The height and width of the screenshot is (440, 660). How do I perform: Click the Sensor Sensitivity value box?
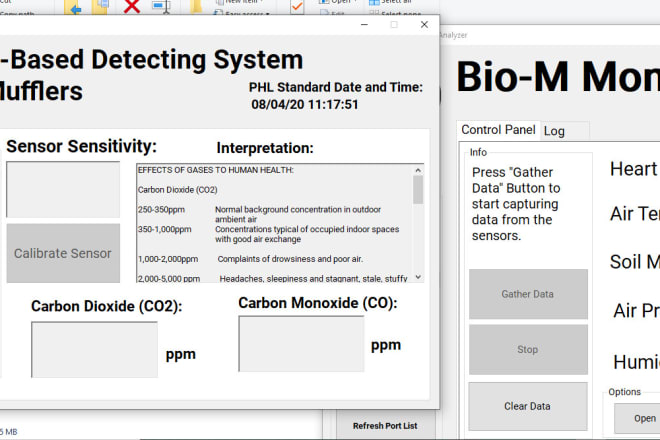tap(63, 189)
